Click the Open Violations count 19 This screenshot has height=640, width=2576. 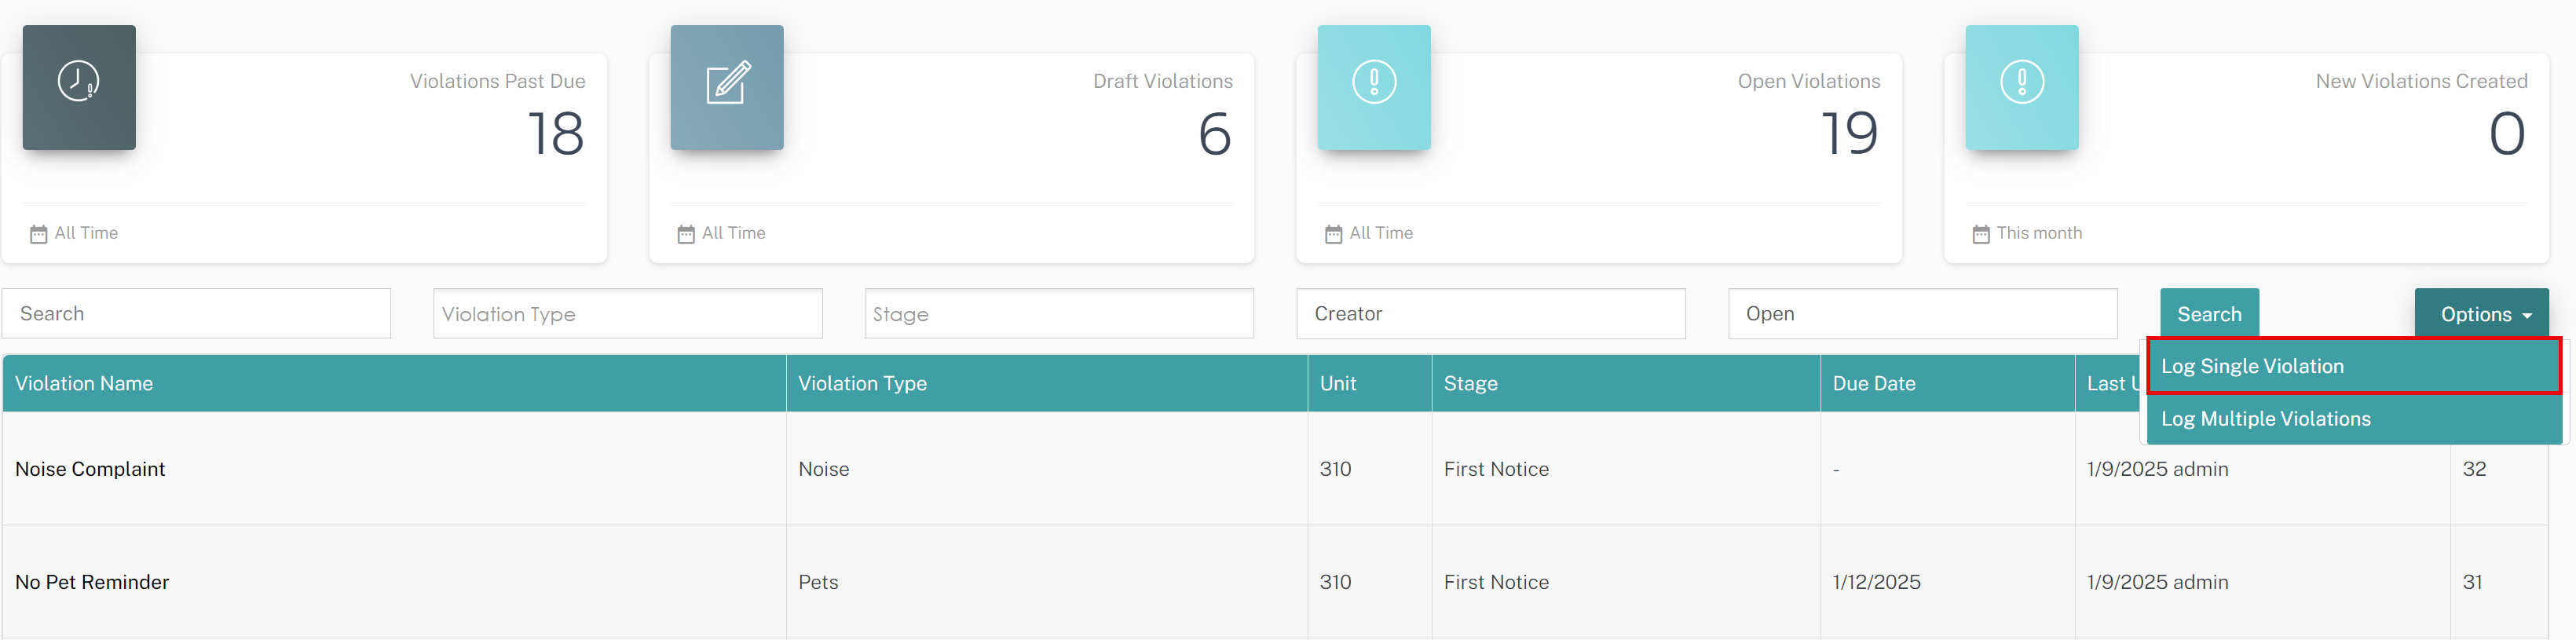1849,134
